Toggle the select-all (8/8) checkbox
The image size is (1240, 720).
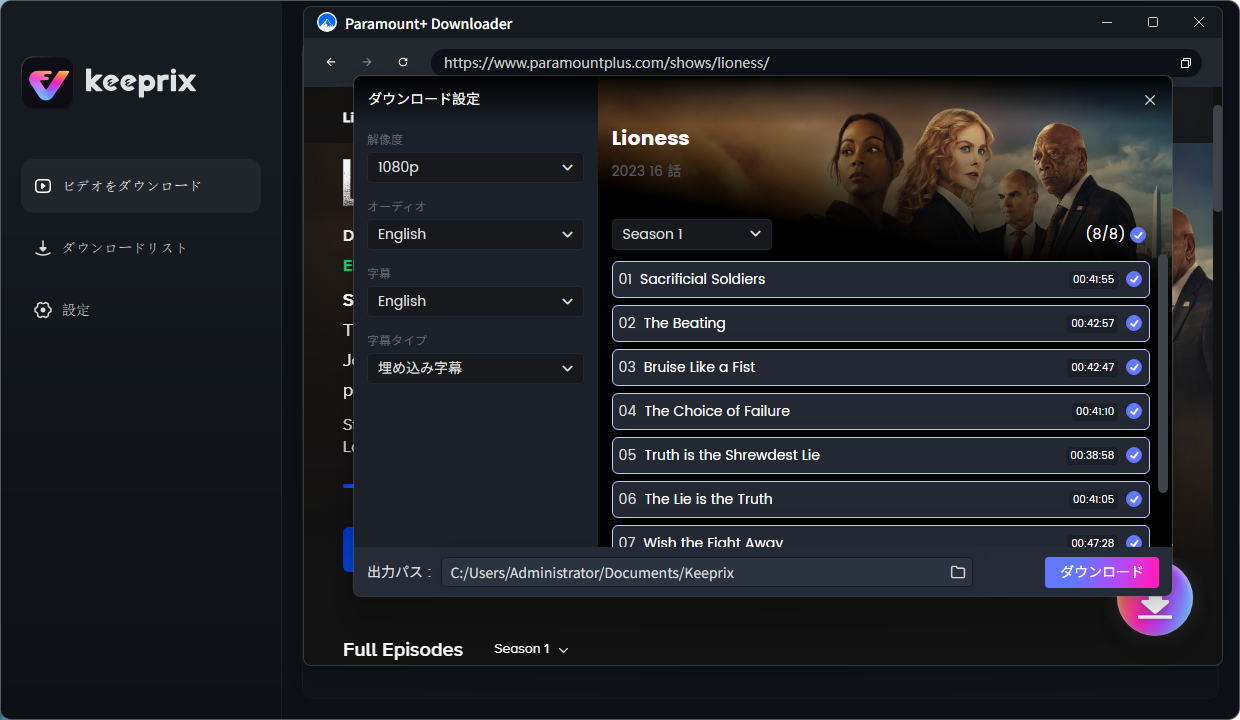pos(1137,235)
